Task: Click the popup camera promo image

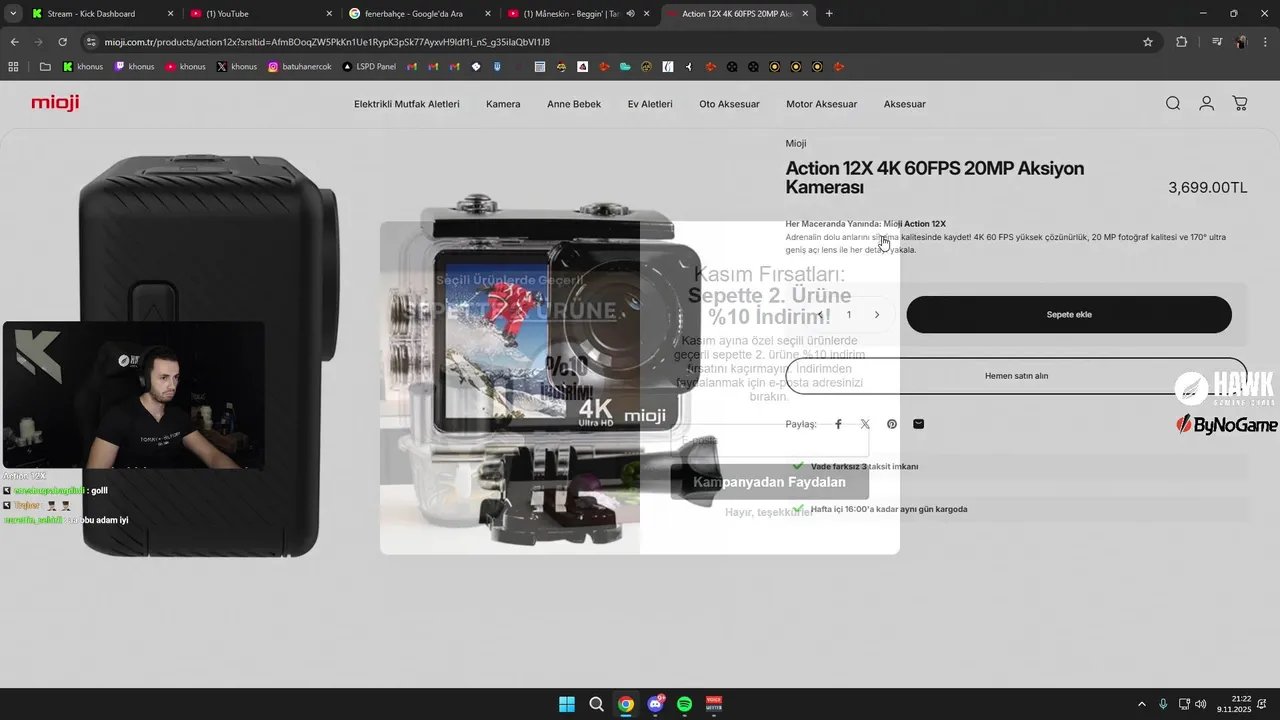Action: (510, 388)
